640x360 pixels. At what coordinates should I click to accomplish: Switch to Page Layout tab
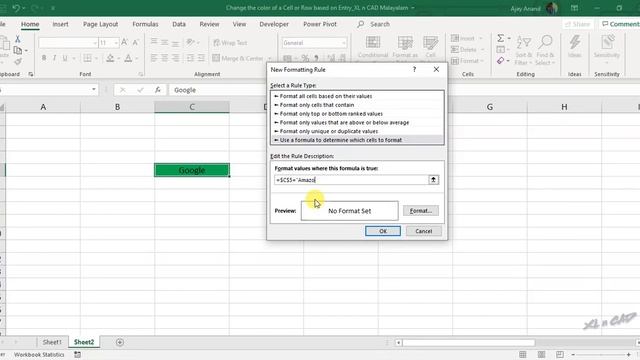(100, 24)
